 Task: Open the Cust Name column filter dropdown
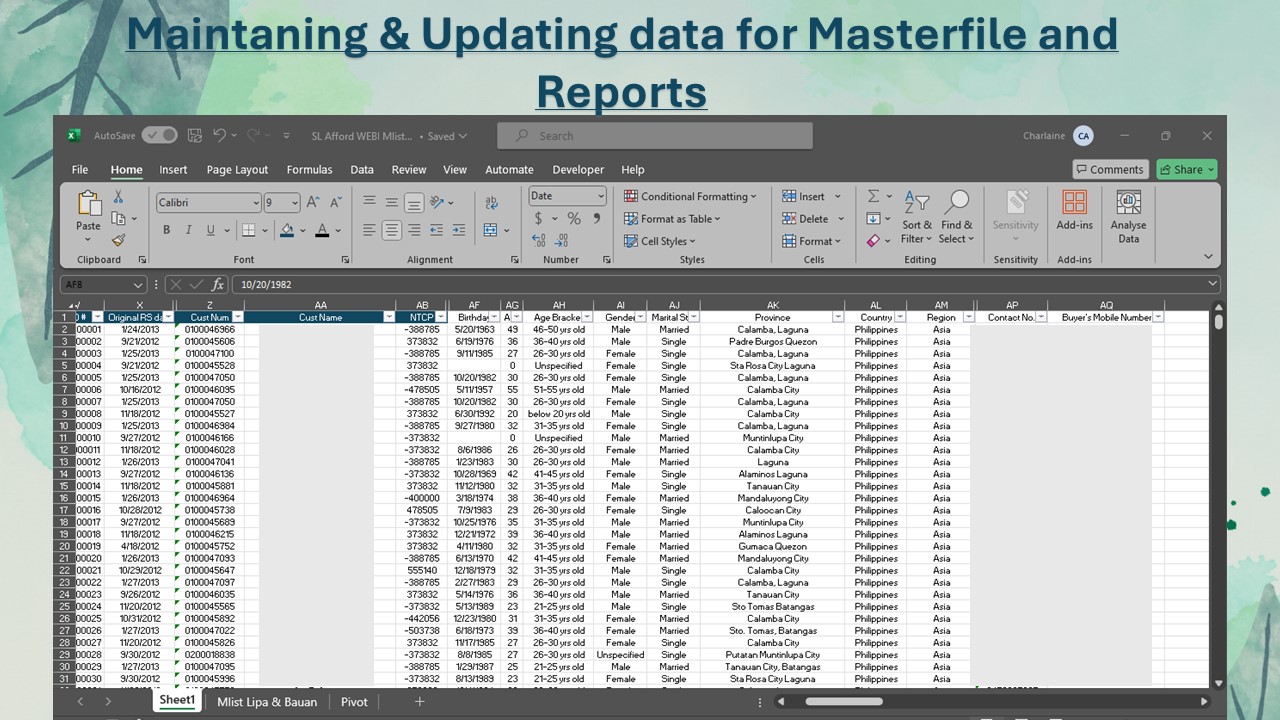point(389,317)
